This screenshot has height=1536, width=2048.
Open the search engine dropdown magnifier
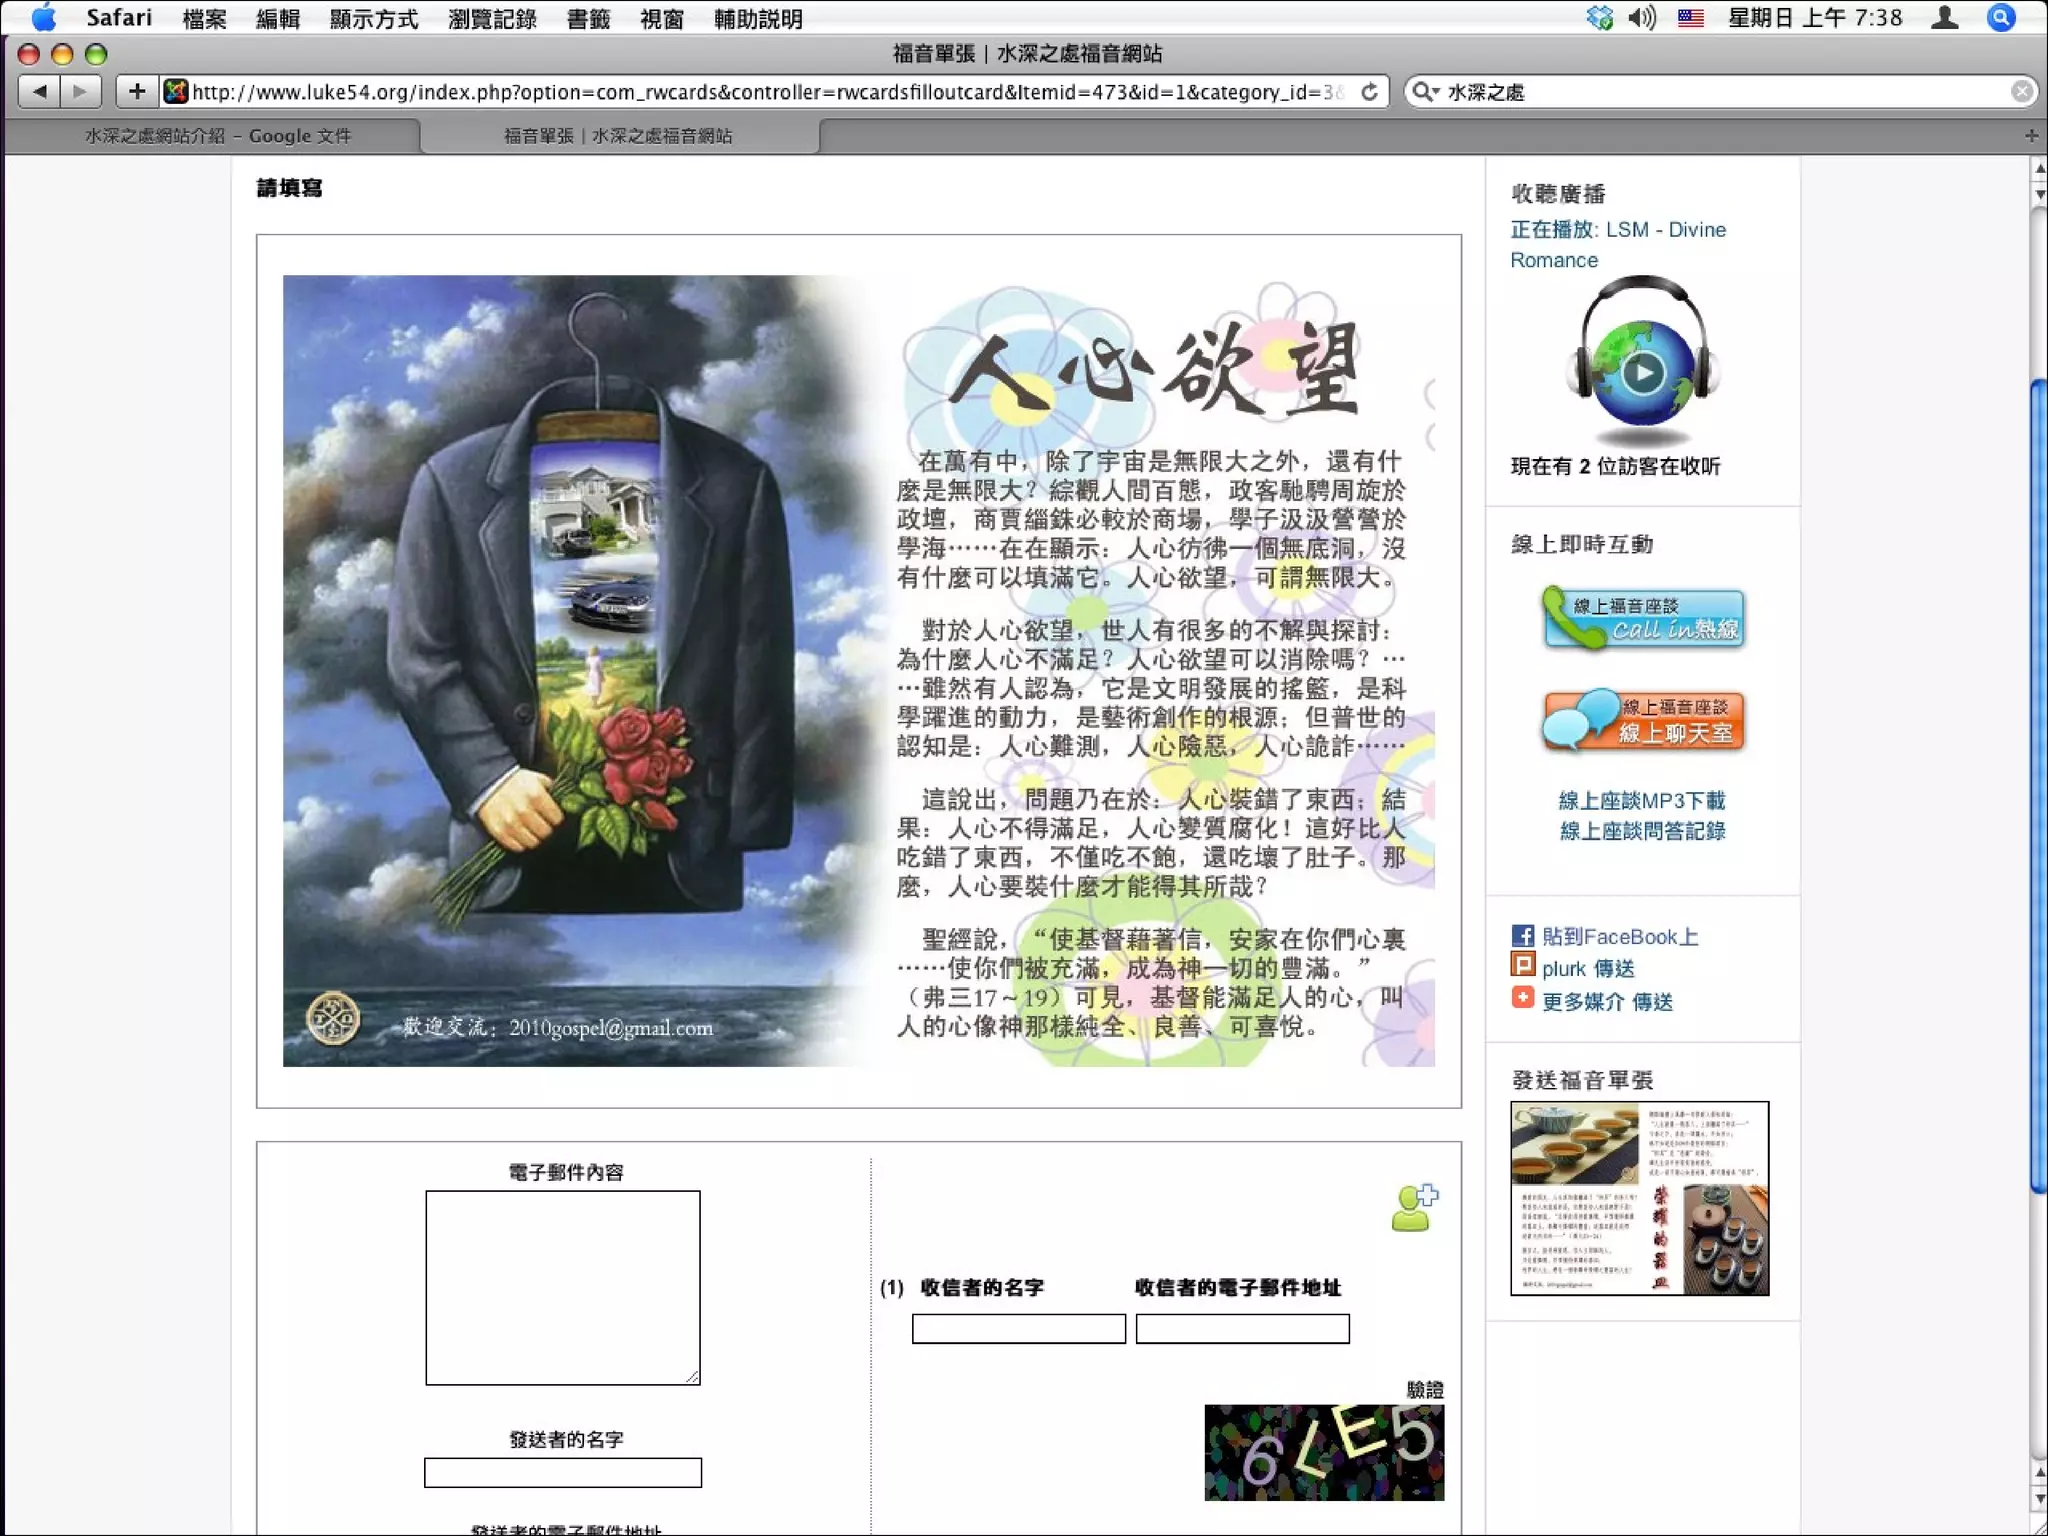(1424, 92)
